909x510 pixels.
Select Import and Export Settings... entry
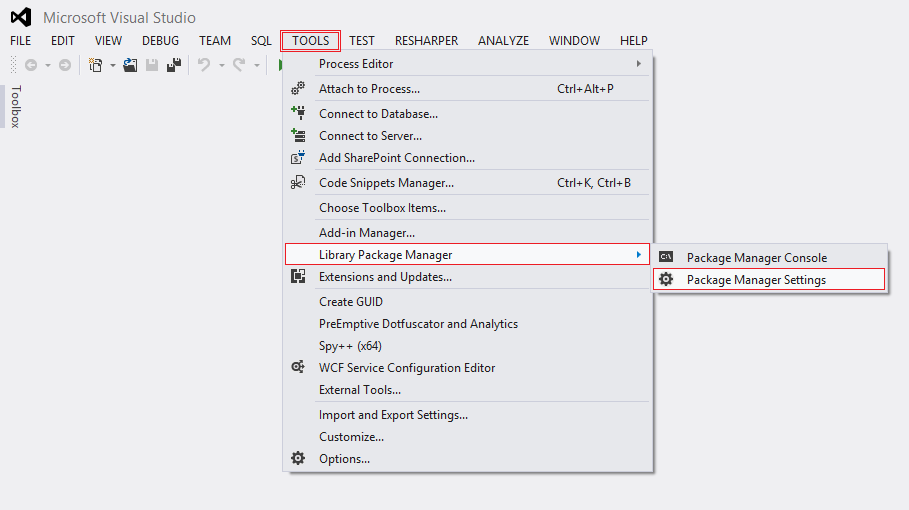(467, 415)
